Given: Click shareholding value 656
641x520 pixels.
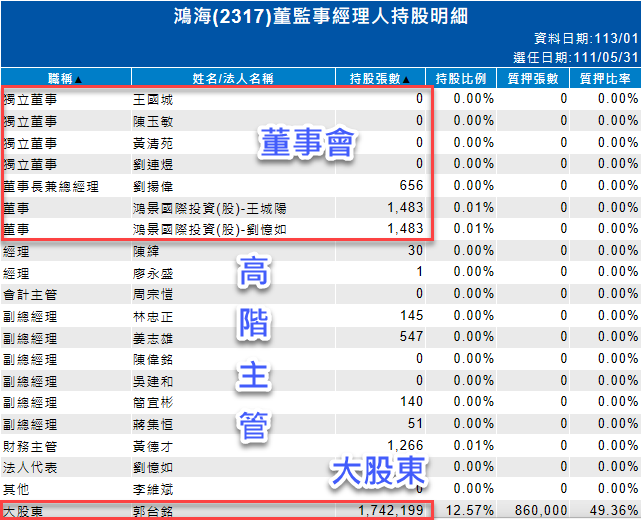Looking at the screenshot, I should pos(411,185).
